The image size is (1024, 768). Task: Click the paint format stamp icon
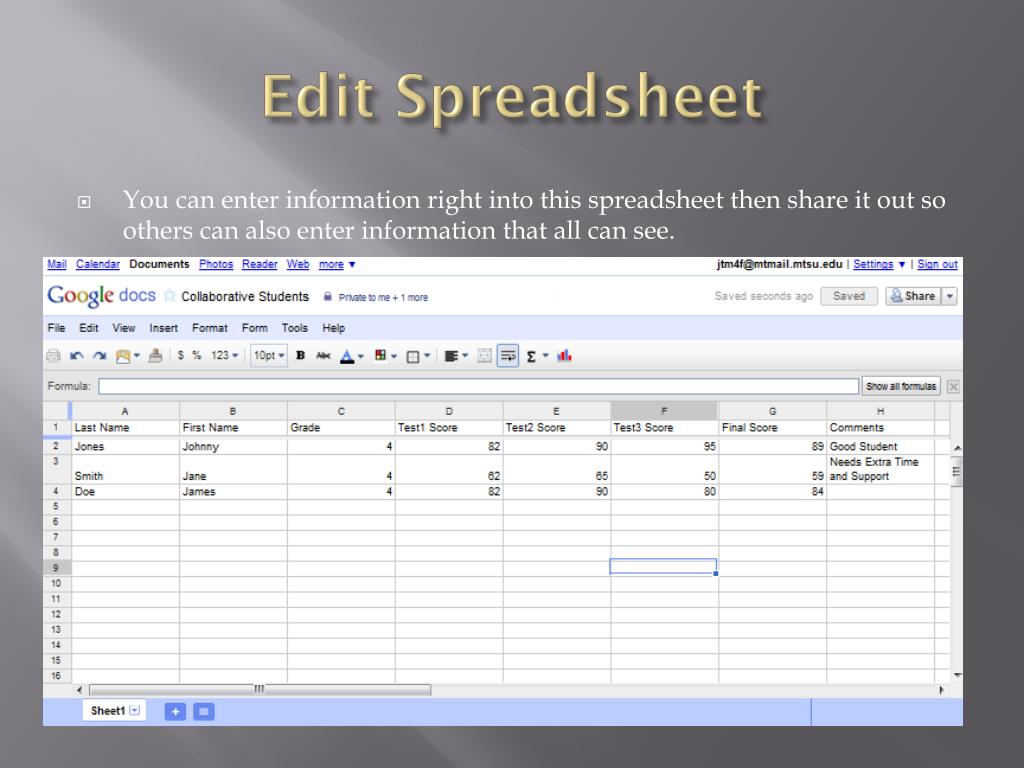click(x=155, y=356)
